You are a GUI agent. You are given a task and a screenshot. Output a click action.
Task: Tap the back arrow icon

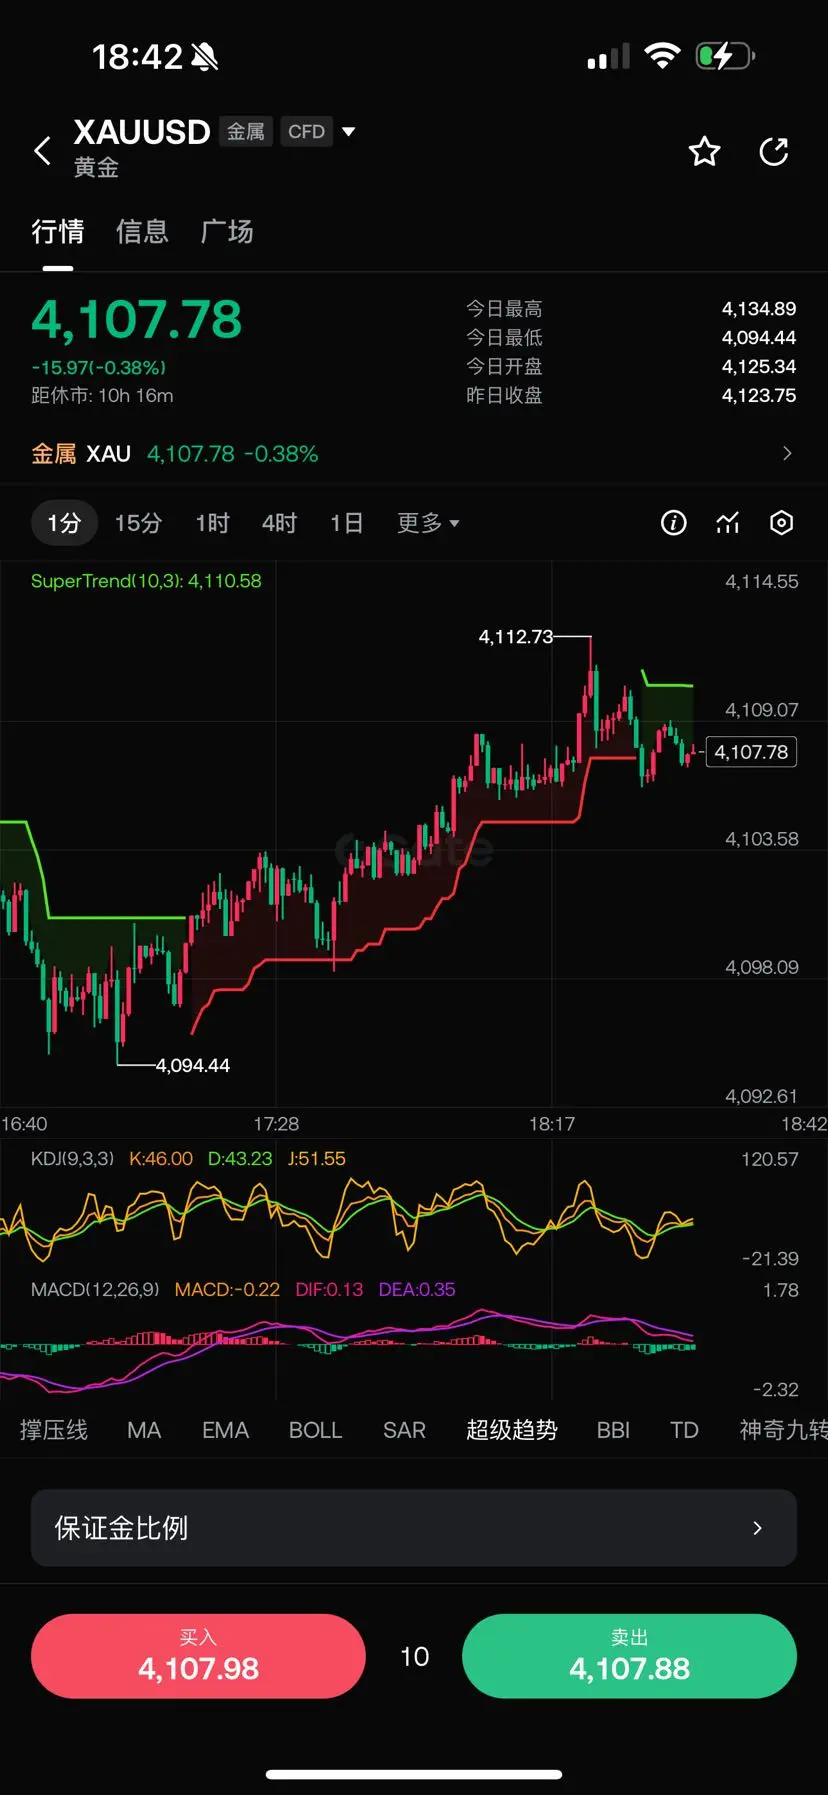click(x=42, y=151)
